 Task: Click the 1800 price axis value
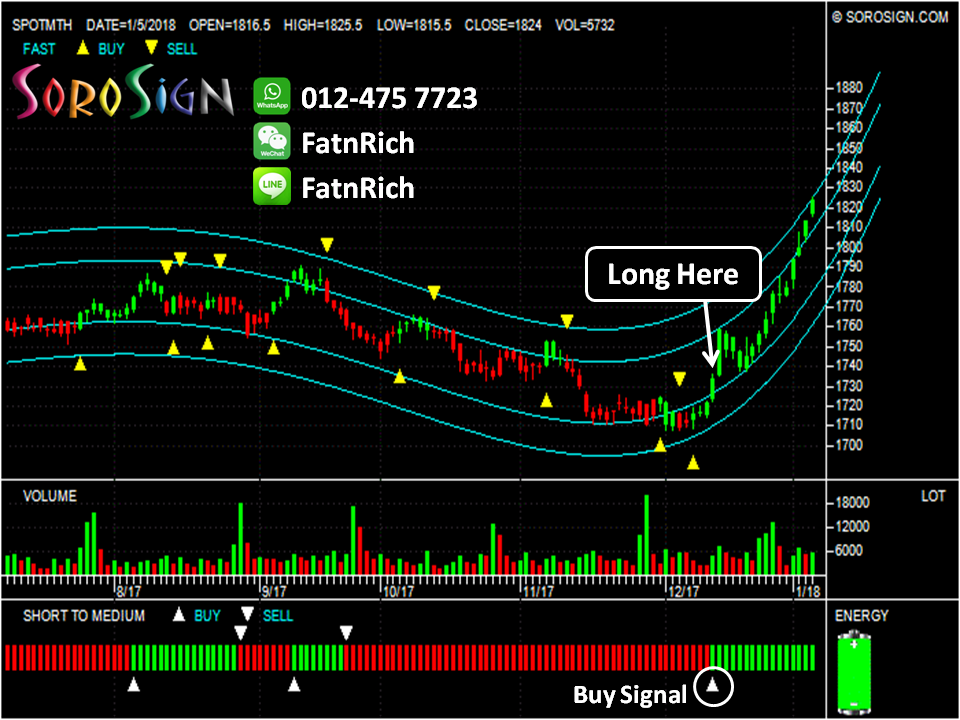pyautogui.click(x=849, y=247)
